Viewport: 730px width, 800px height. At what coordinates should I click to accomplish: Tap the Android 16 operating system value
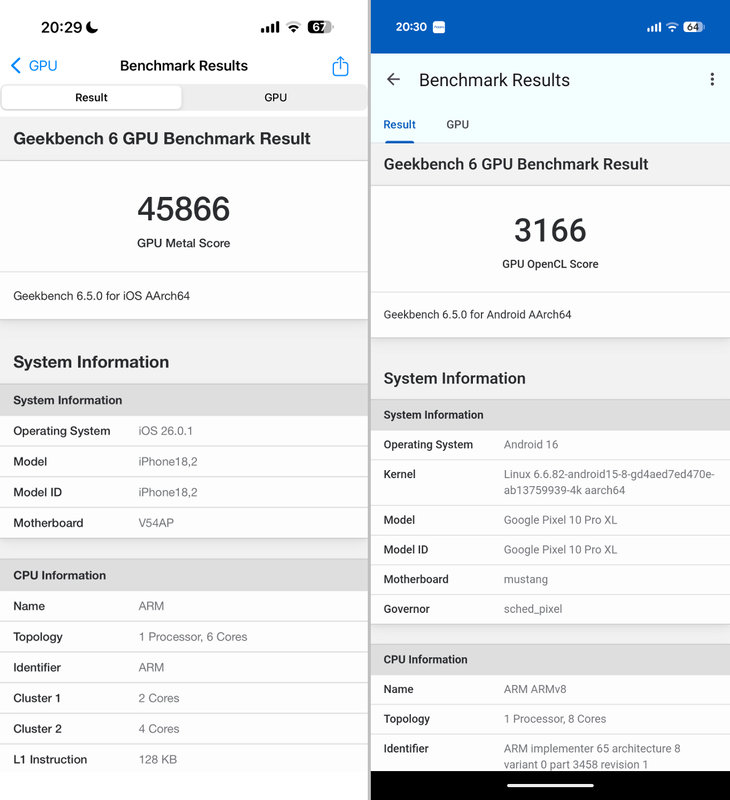click(x=531, y=444)
